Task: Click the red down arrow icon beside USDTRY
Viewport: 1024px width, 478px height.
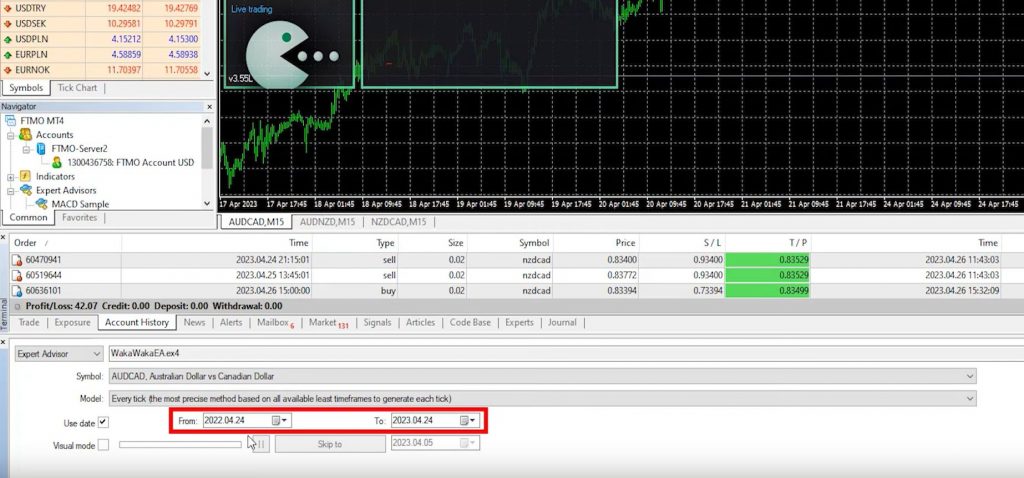Action: (x=8, y=8)
